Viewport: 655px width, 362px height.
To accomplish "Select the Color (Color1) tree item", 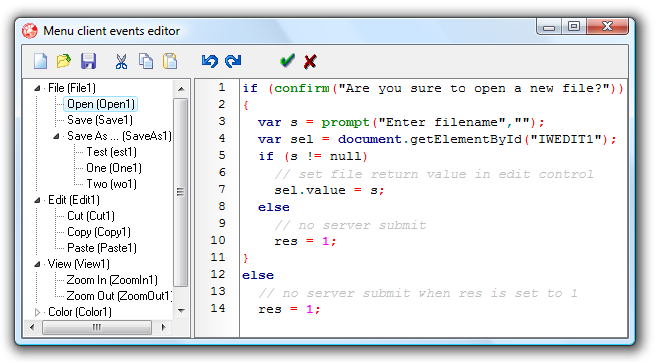I will click(80, 312).
